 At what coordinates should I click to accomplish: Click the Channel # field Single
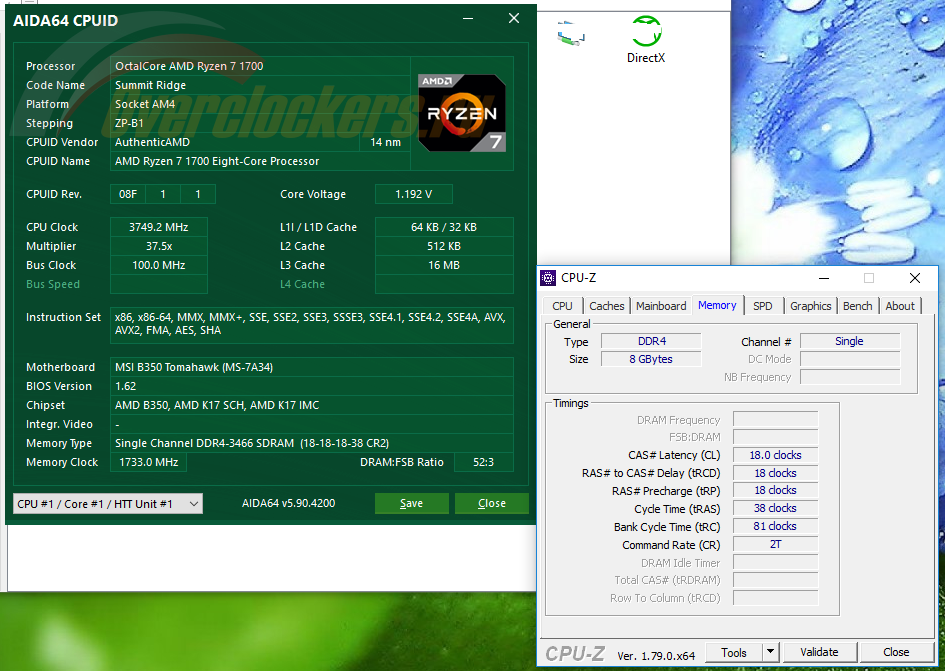point(850,341)
